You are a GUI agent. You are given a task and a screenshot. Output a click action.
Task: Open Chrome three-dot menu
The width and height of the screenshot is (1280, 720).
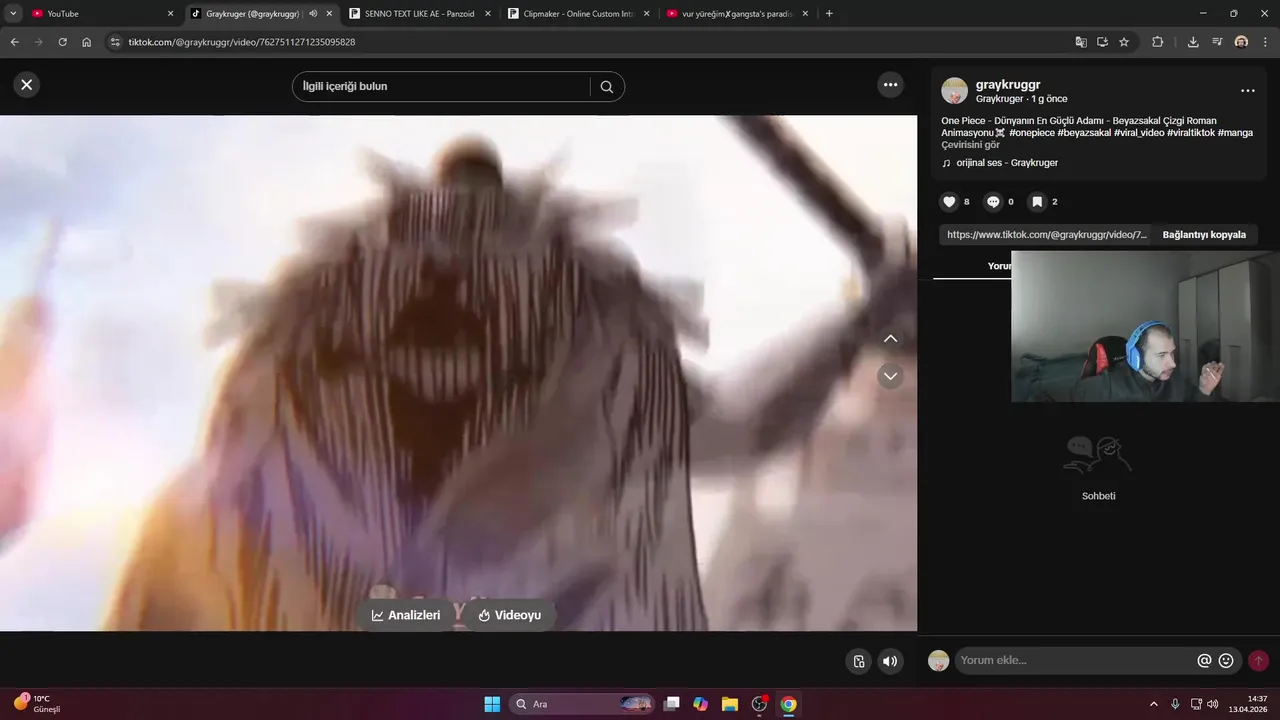coord(1264,42)
